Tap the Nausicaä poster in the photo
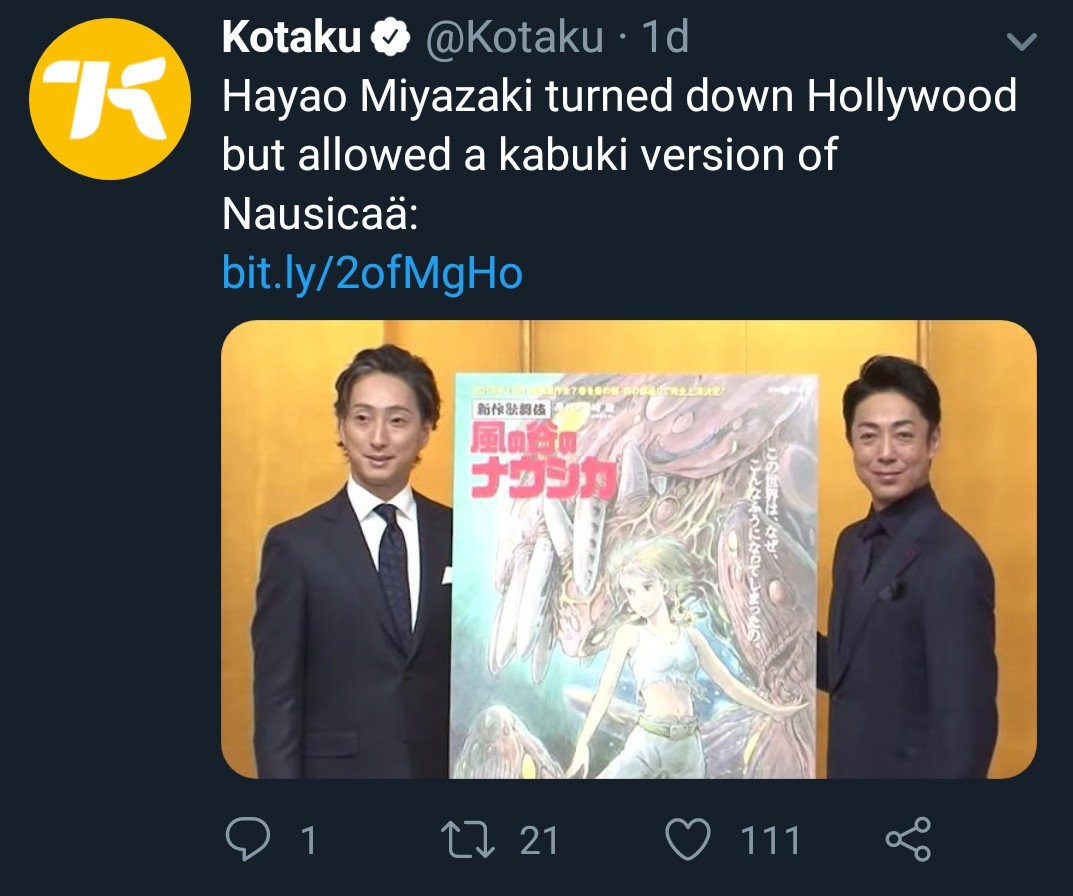 pos(634,576)
